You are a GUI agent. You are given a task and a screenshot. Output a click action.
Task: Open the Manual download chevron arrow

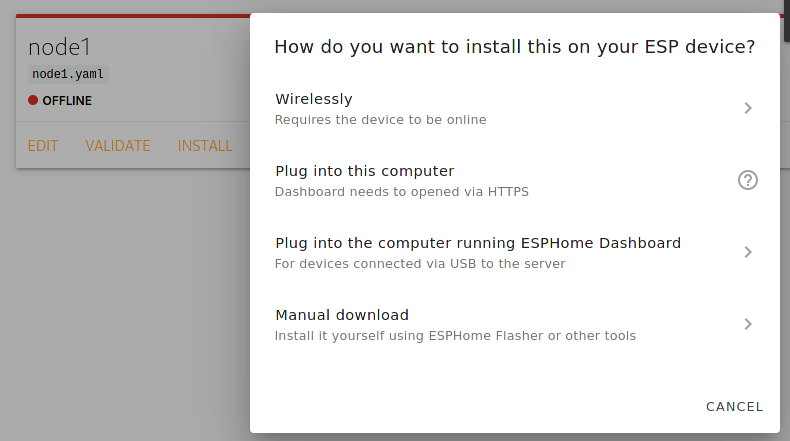pos(748,324)
